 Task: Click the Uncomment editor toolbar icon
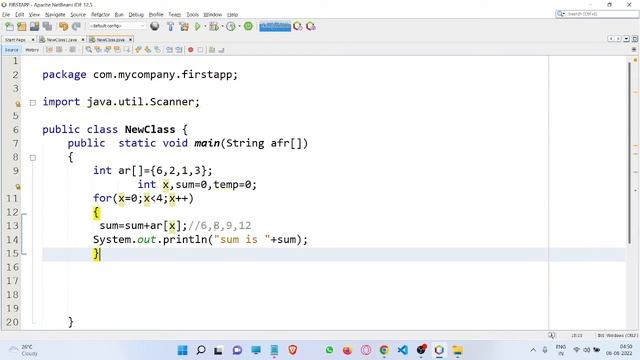(222, 50)
